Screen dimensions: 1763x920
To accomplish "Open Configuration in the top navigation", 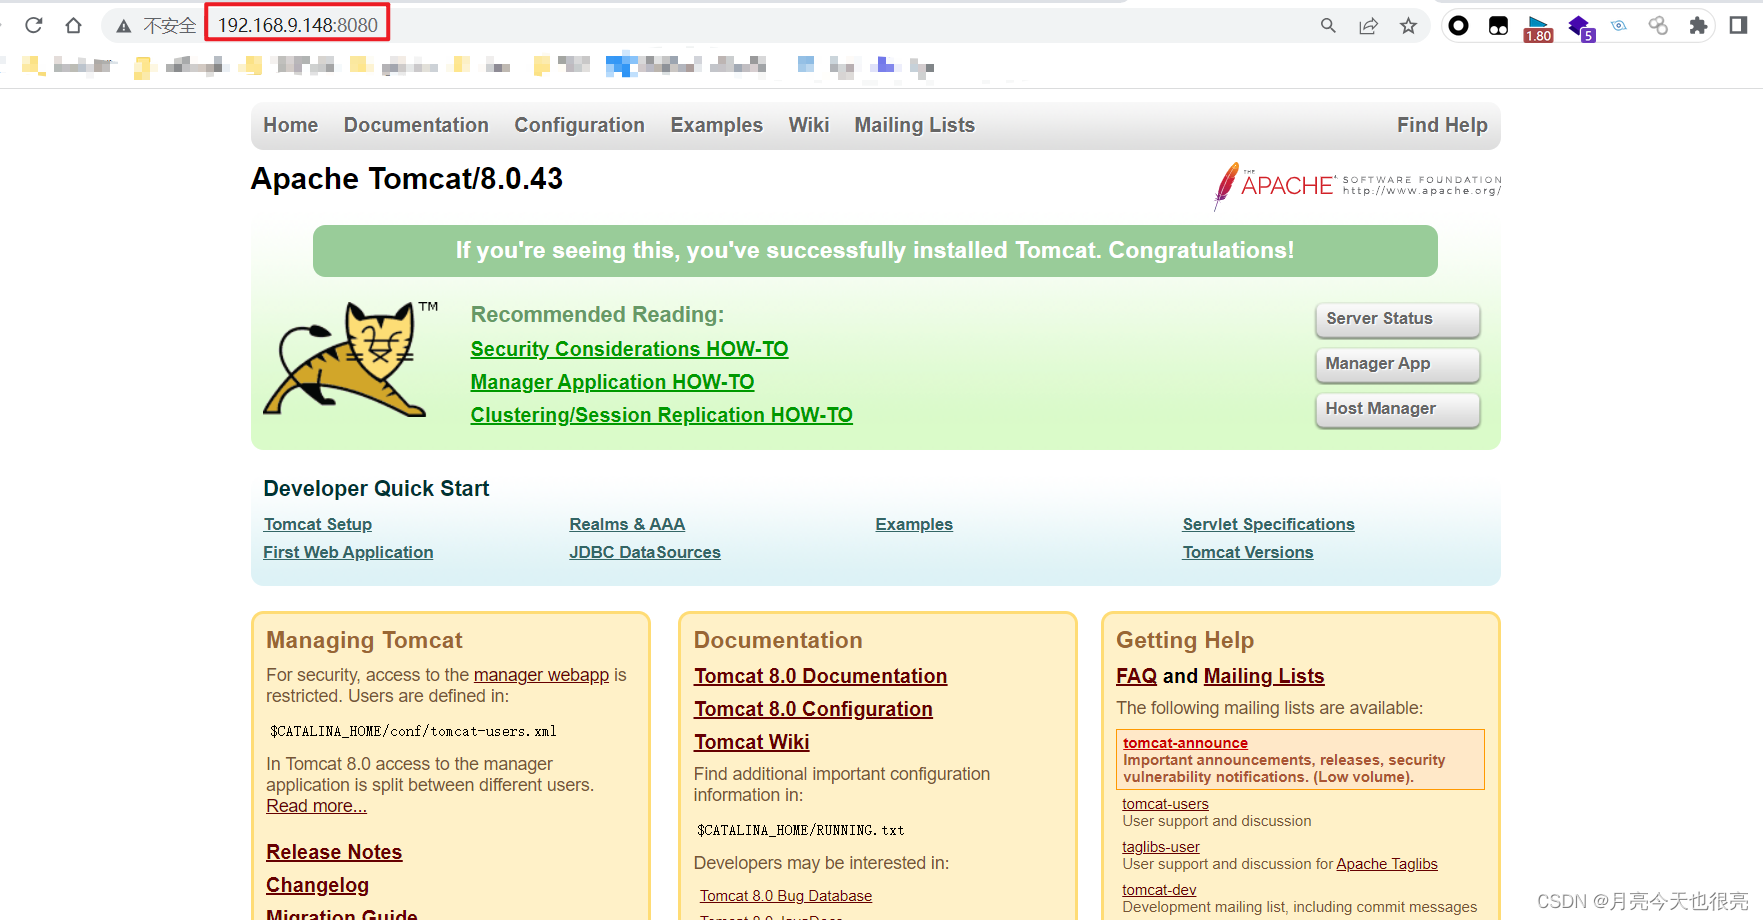I will pyautogui.click(x=579, y=125).
